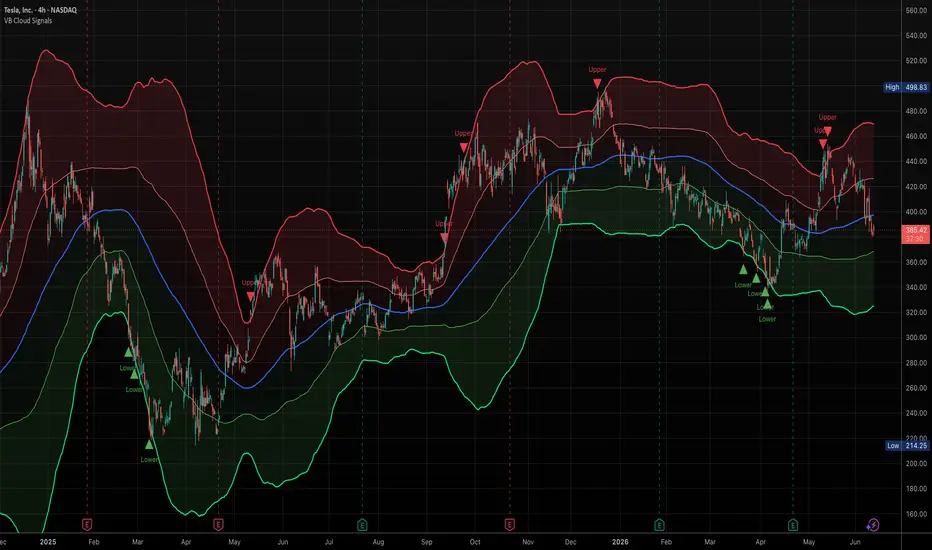
Task: Click the 260.00 price scale value
Action: [x=916, y=388]
